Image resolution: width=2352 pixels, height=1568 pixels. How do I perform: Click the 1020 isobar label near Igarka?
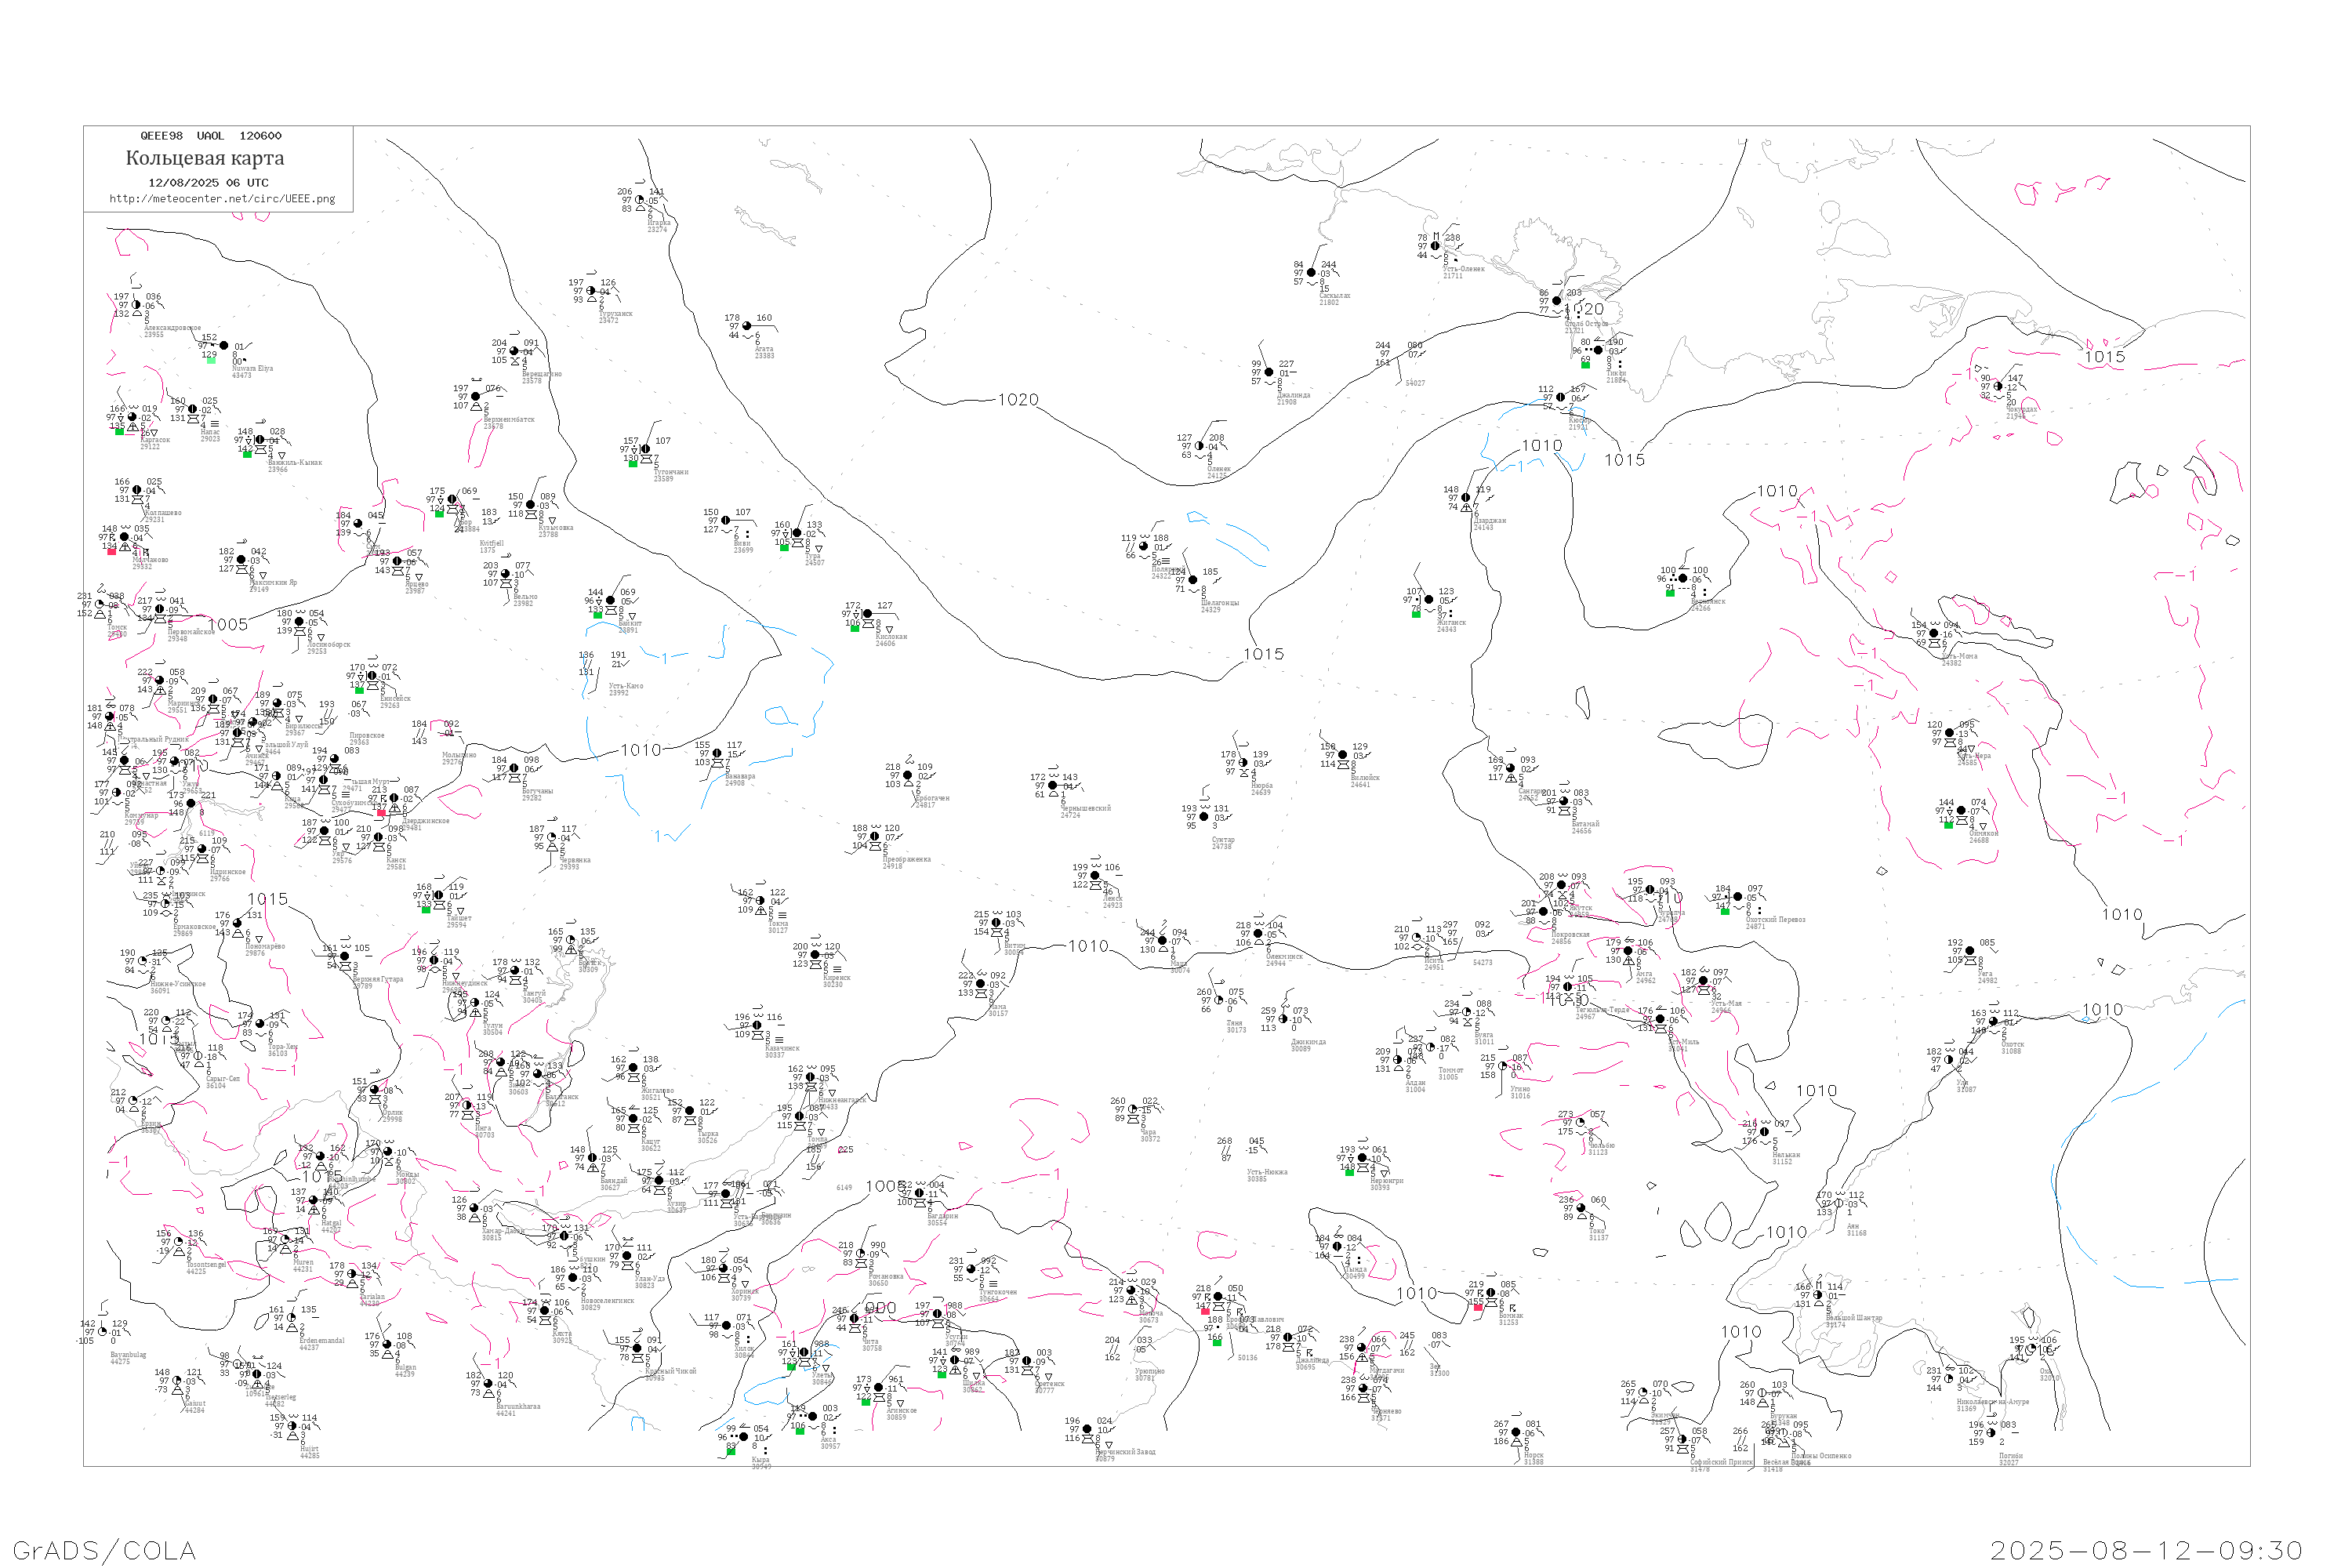[1018, 400]
